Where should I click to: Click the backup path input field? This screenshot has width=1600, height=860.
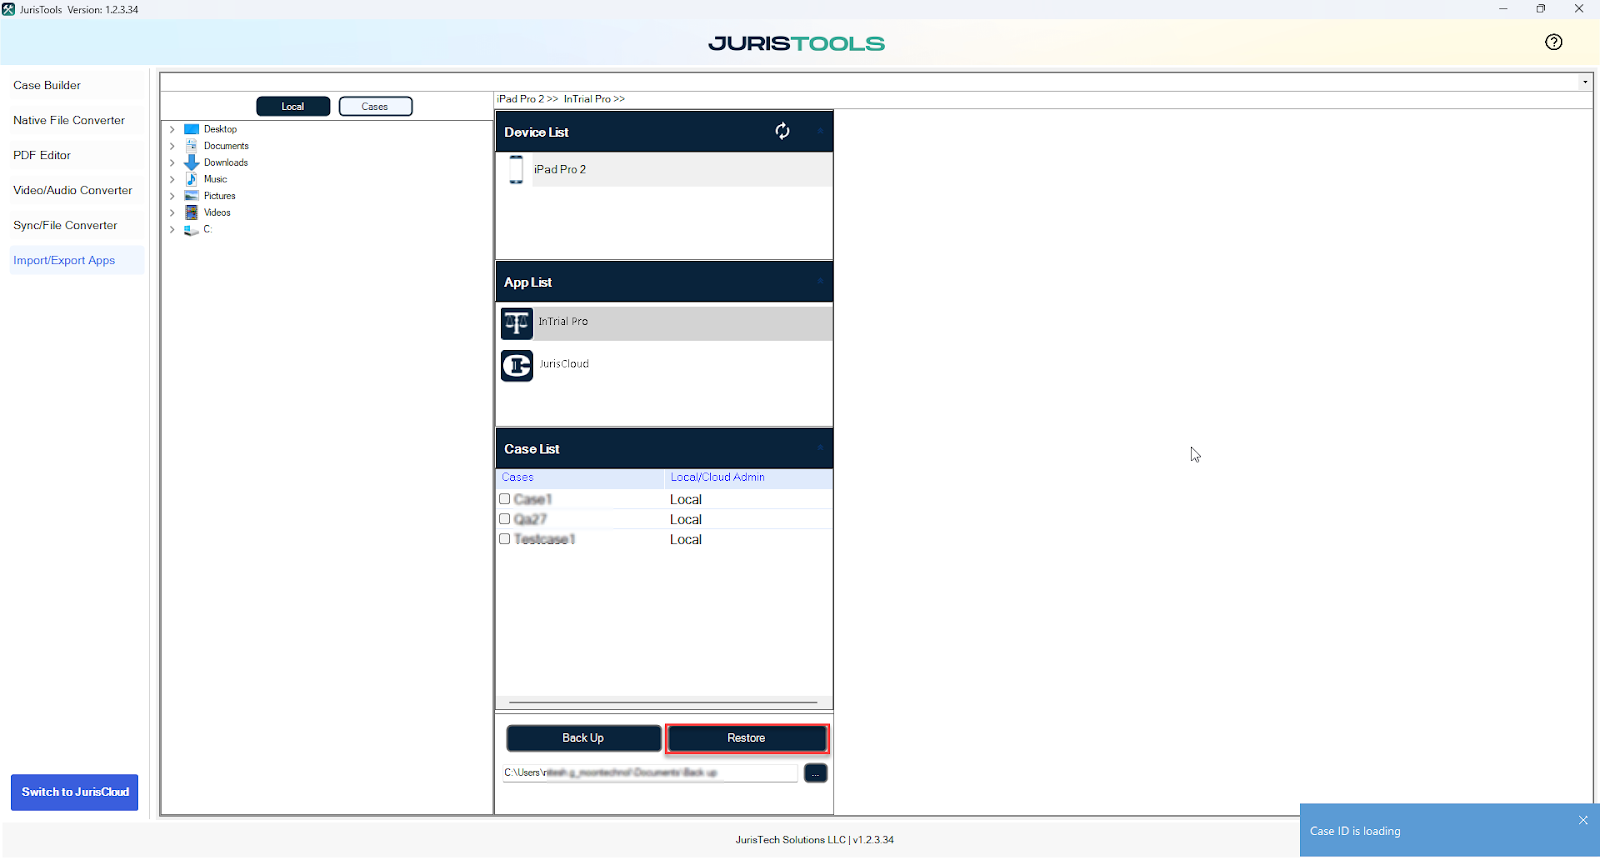click(x=650, y=773)
